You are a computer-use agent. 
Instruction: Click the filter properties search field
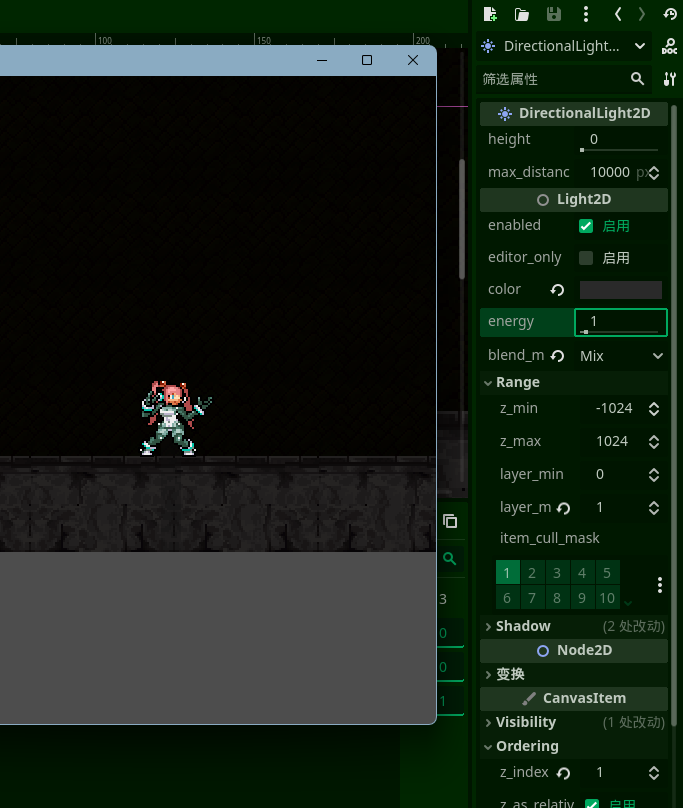tap(553, 79)
